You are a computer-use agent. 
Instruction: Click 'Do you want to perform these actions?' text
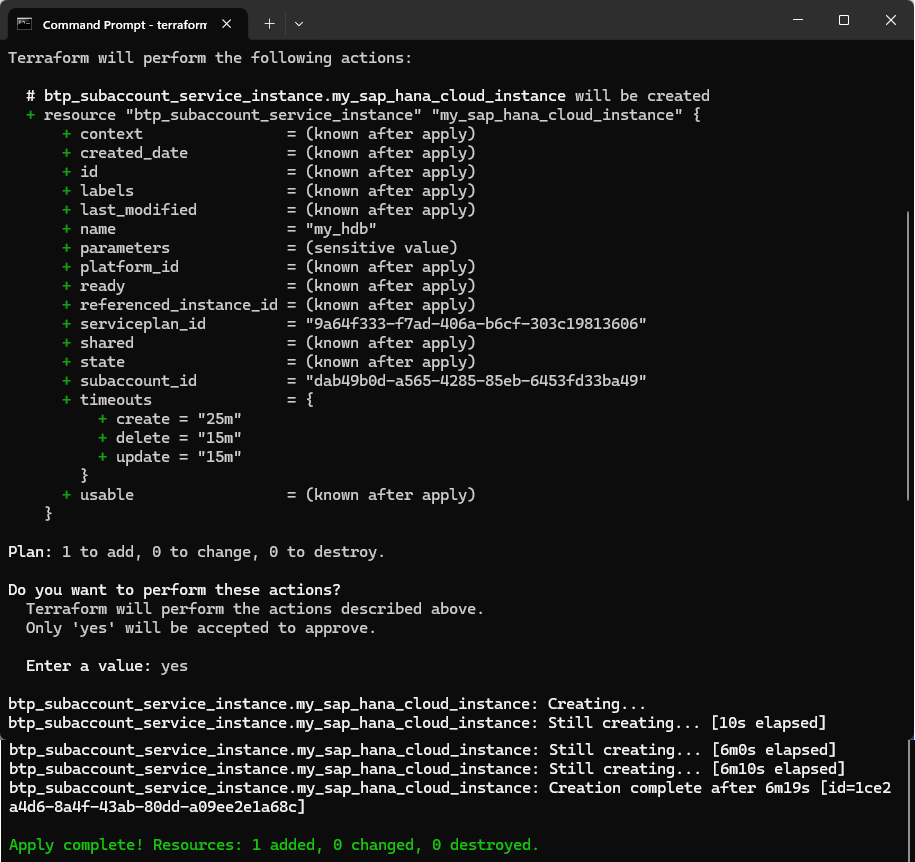pyautogui.click(x=174, y=590)
